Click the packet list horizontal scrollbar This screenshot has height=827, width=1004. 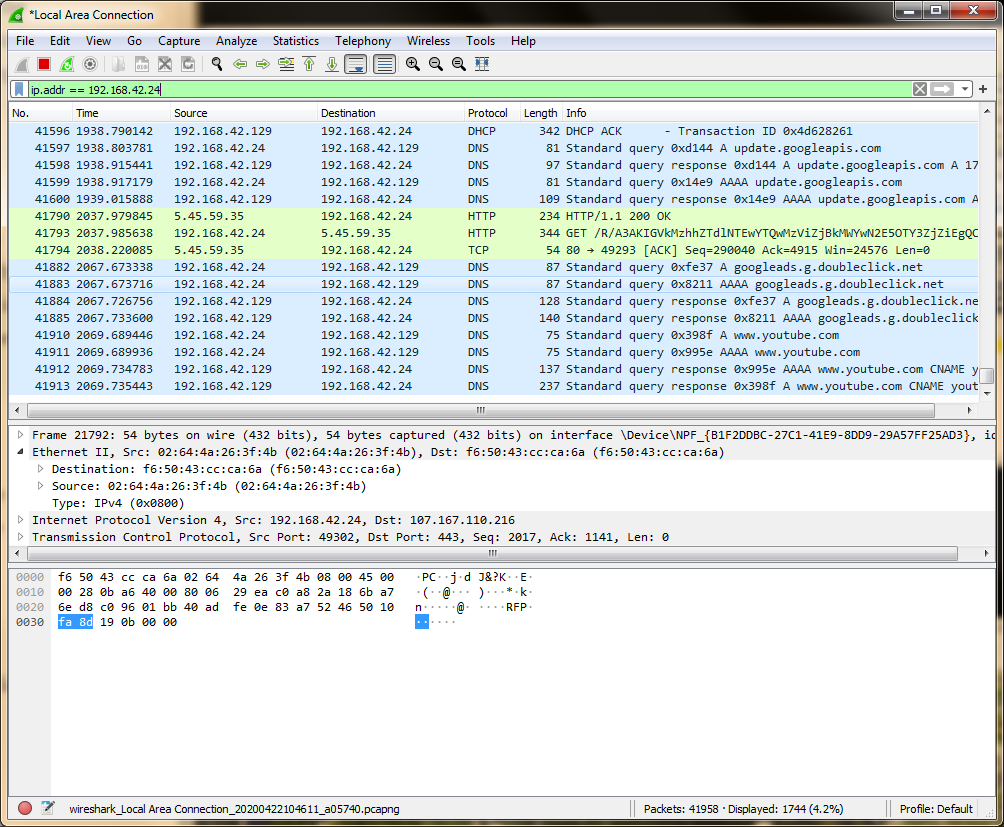(480, 410)
